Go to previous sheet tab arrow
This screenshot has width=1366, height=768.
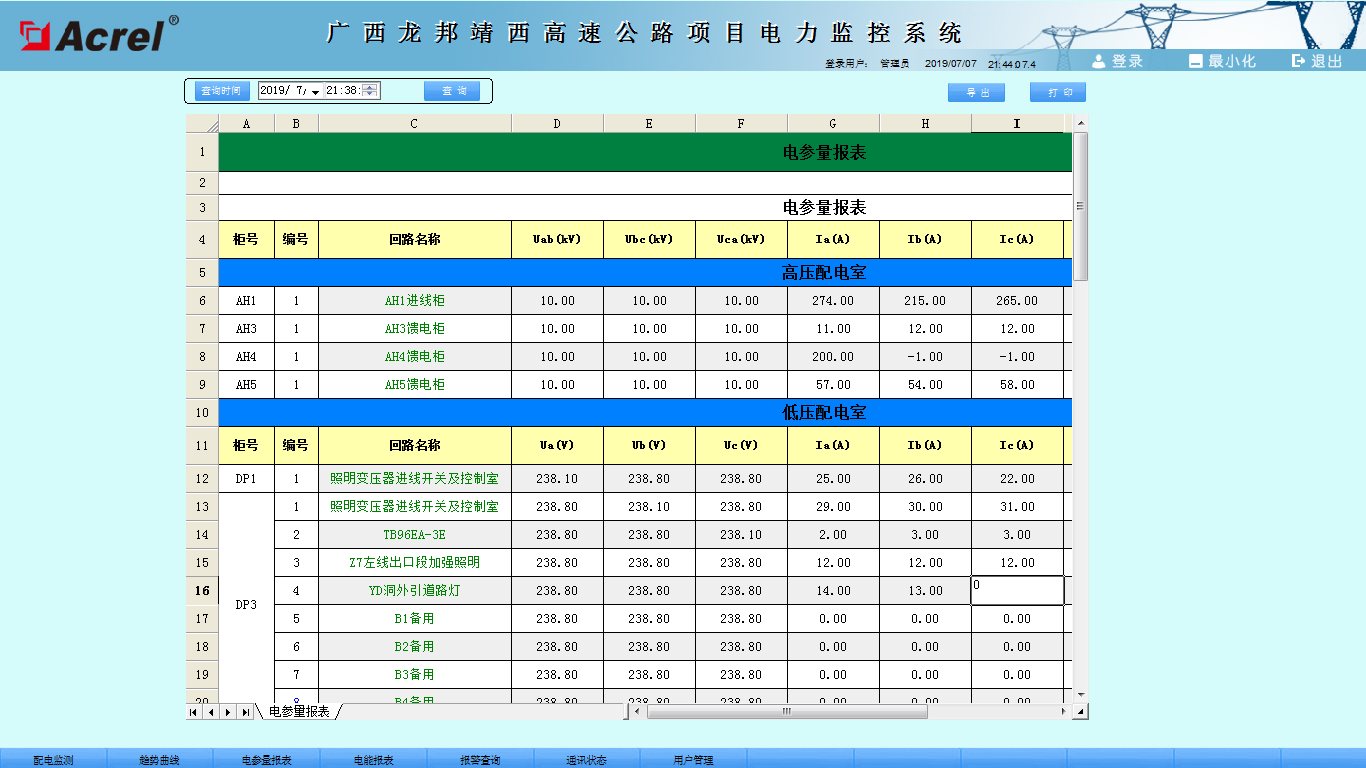coord(210,712)
